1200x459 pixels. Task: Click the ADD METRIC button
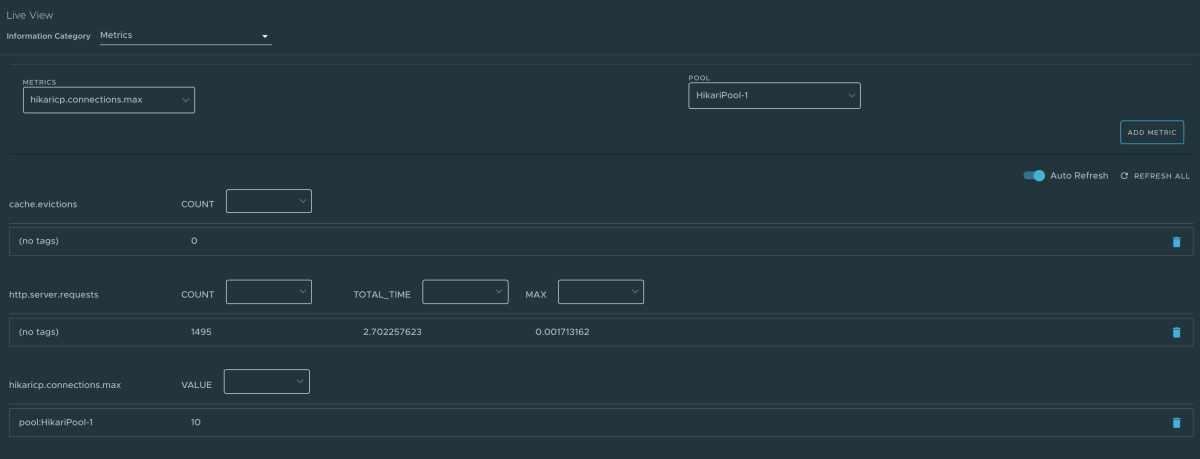(1152, 132)
